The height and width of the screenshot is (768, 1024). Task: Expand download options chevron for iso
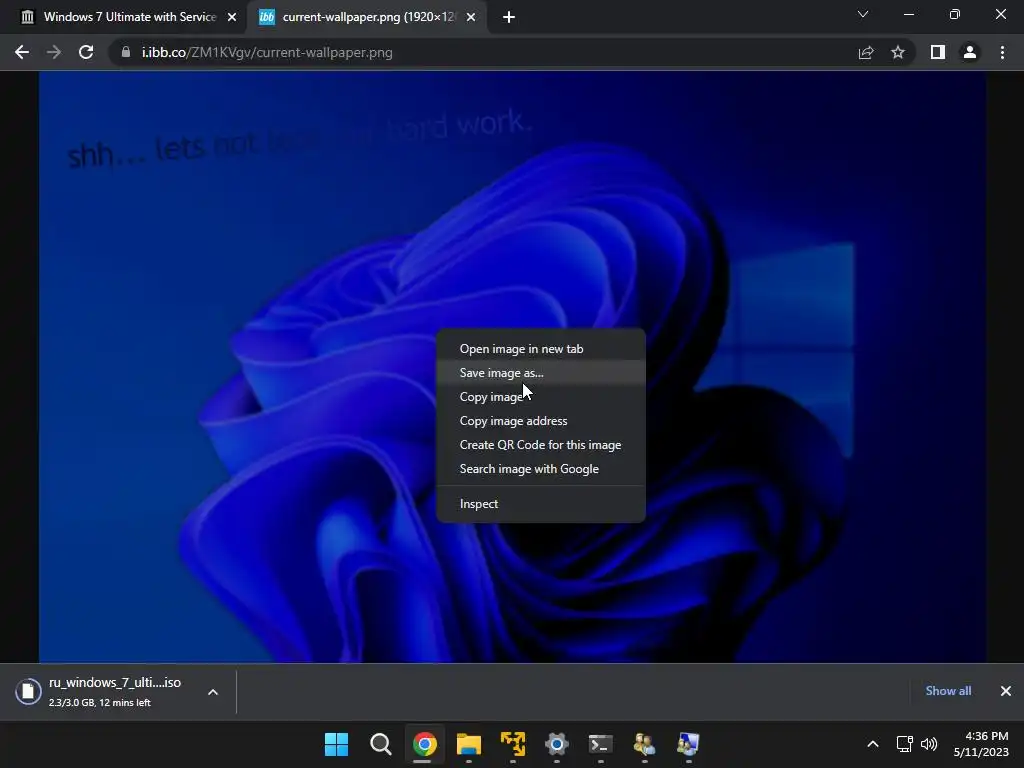pyautogui.click(x=213, y=692)
